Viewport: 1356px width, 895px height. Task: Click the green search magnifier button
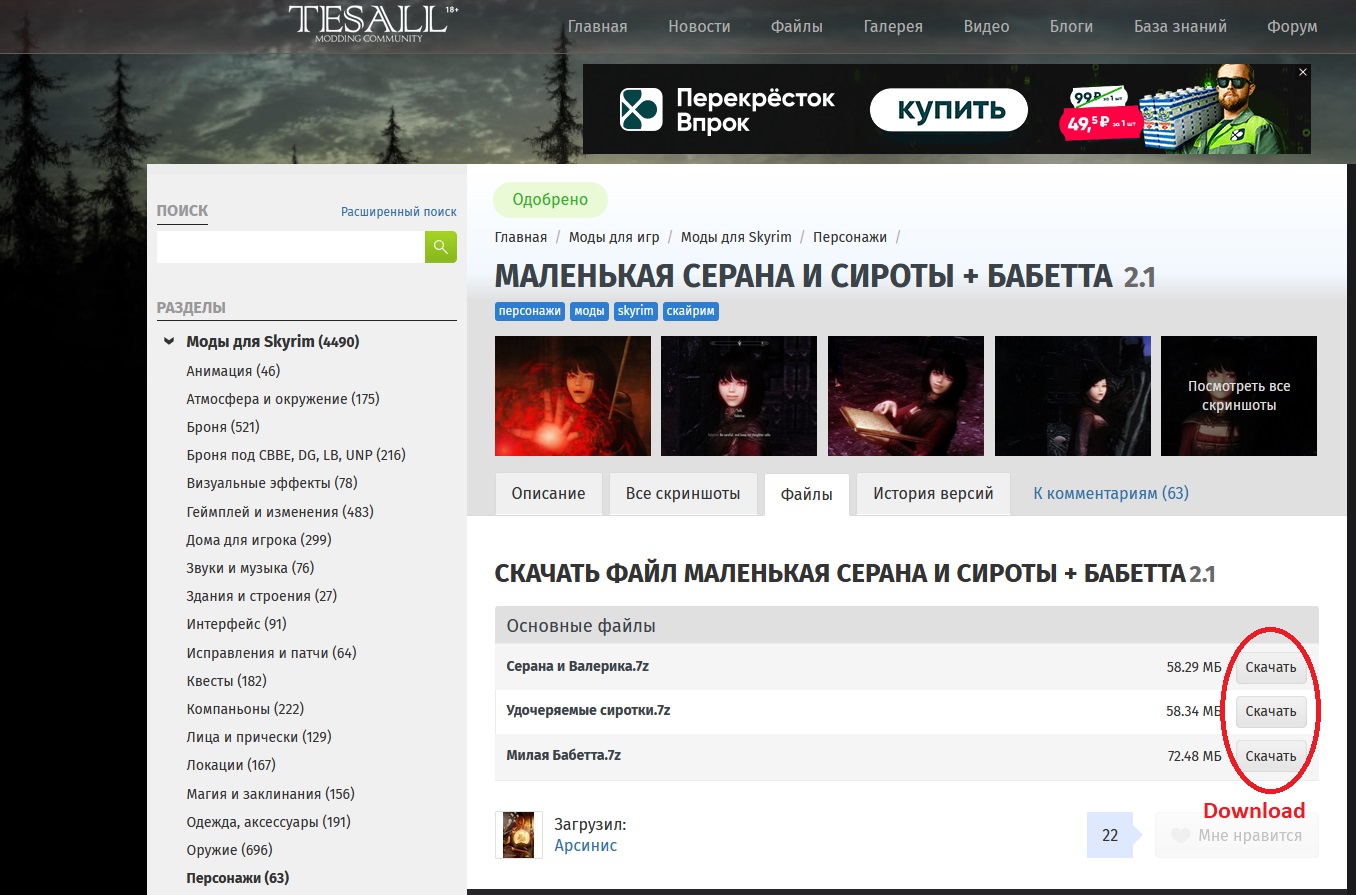point(441,247)
